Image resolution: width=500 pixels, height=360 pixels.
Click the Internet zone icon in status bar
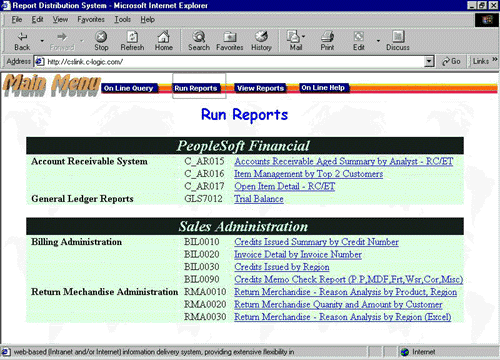[405, 352]
